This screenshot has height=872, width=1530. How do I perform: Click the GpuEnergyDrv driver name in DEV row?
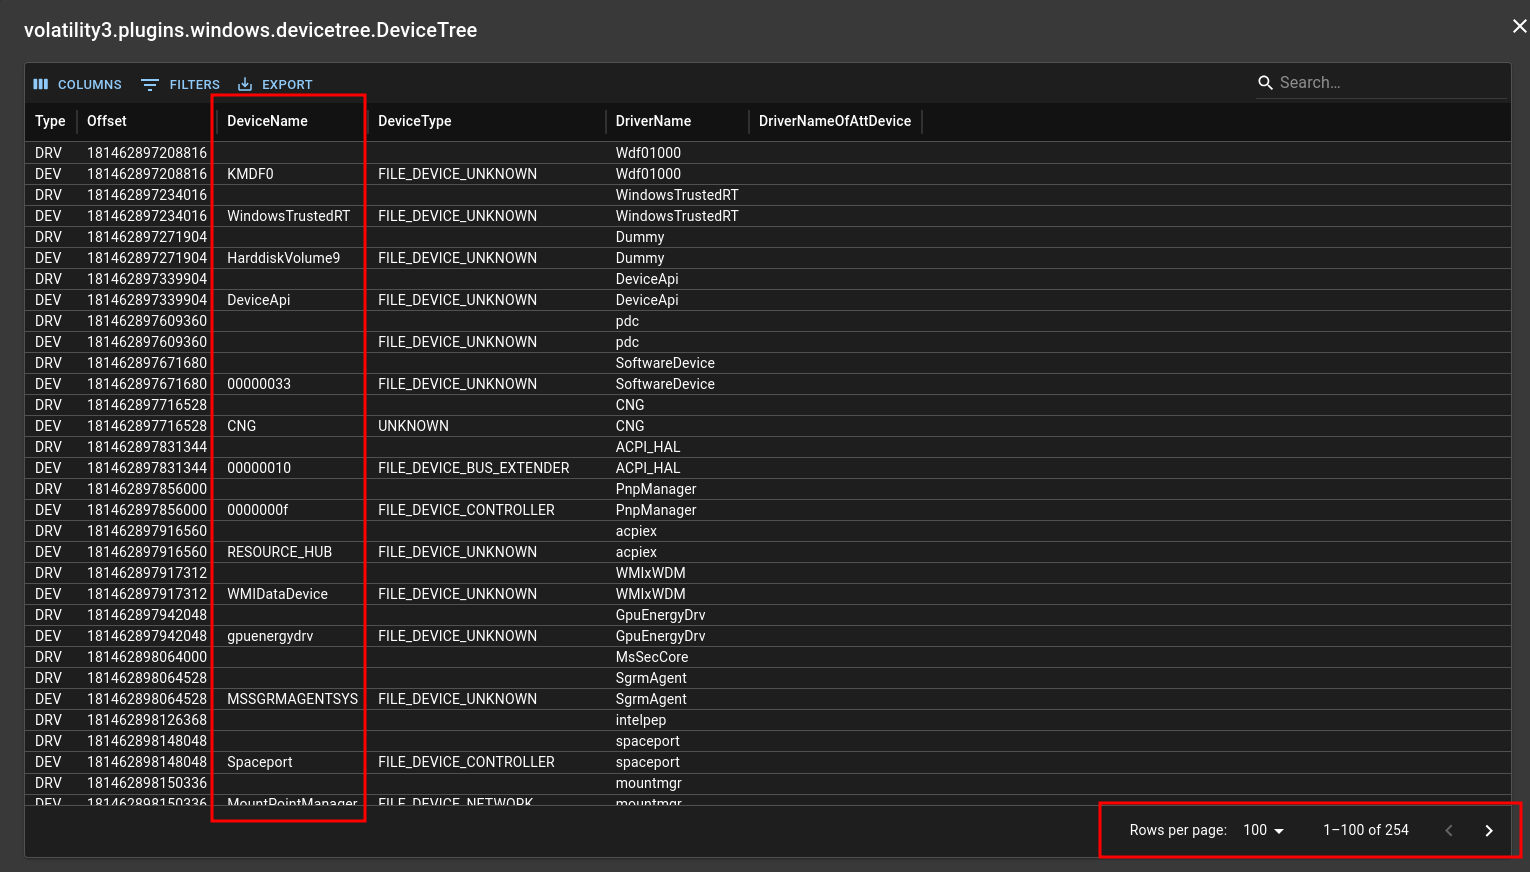(x=660, y=636)
